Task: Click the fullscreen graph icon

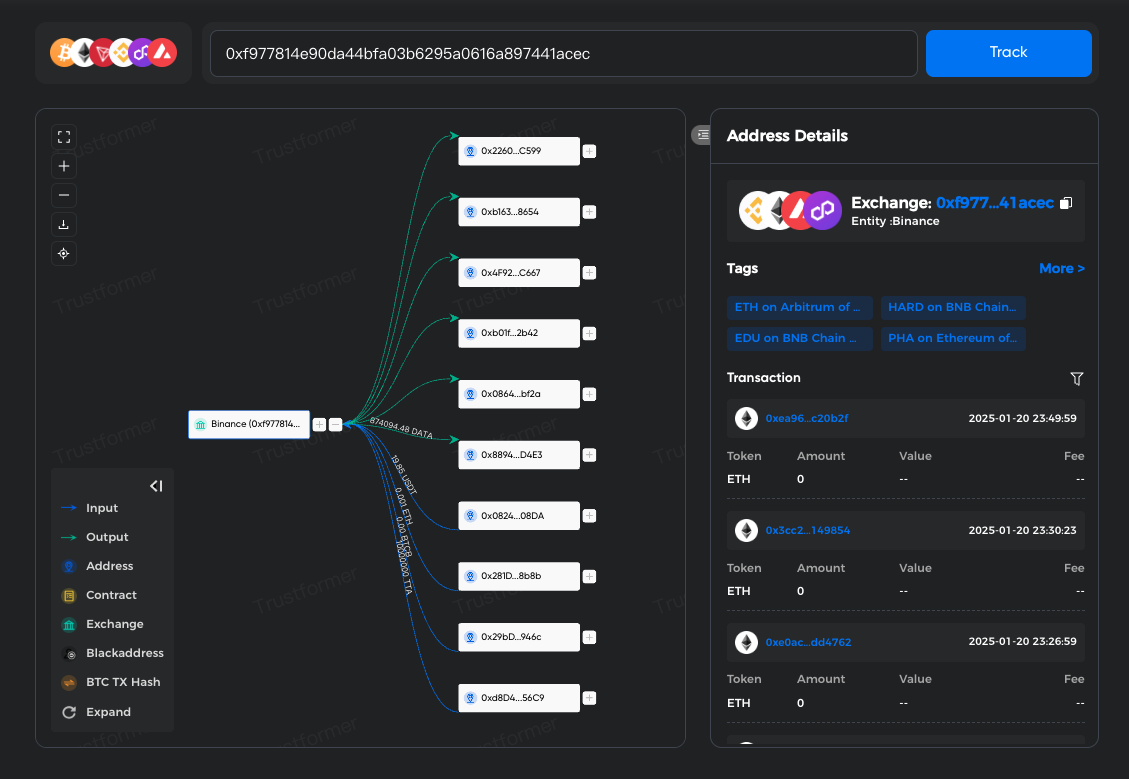Action: tap(64, 137)
